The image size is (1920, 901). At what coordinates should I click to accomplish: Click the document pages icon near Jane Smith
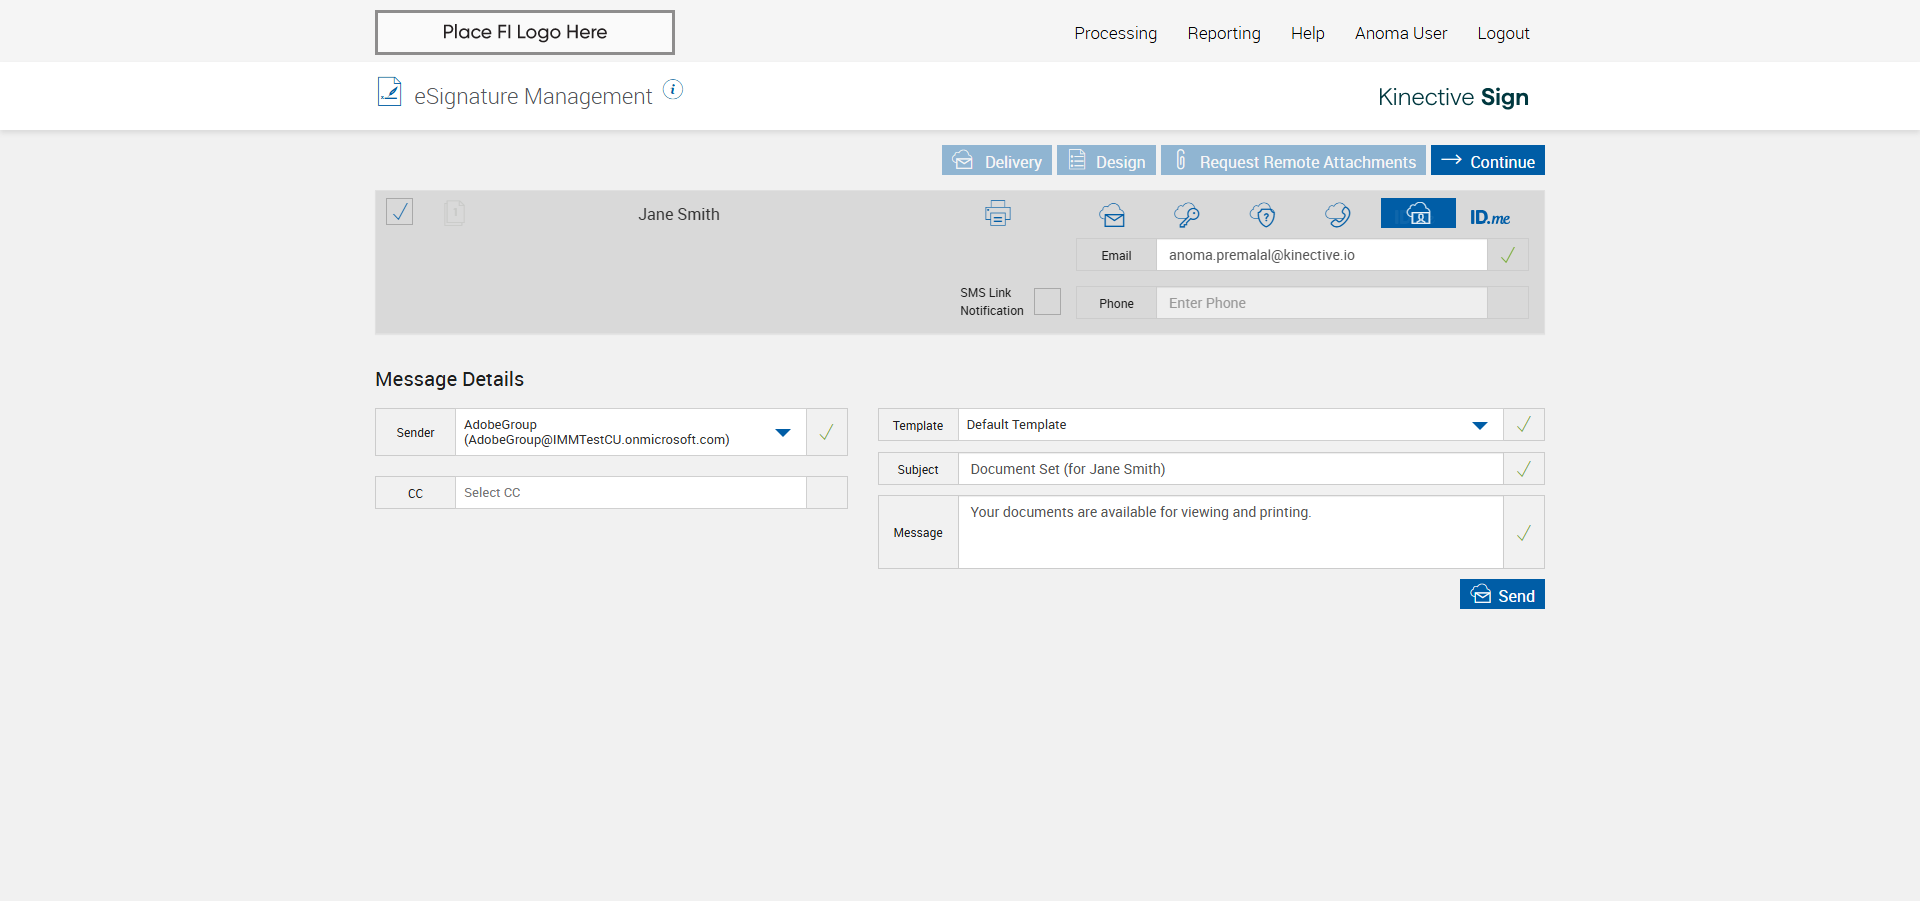(454, 213)
